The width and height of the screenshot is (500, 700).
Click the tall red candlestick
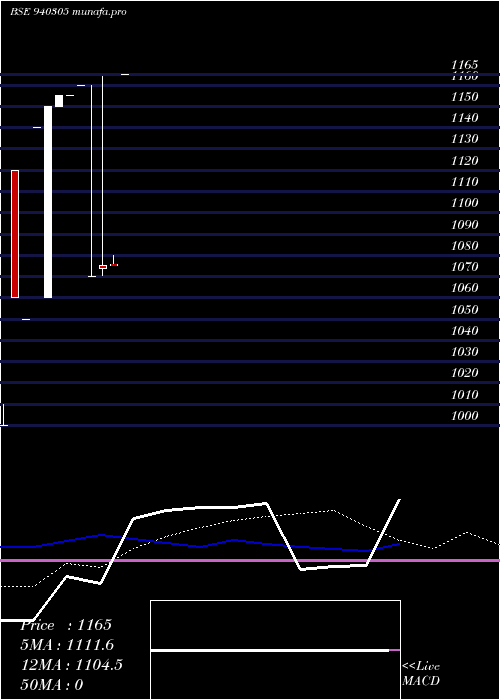[x=15, y=234]
